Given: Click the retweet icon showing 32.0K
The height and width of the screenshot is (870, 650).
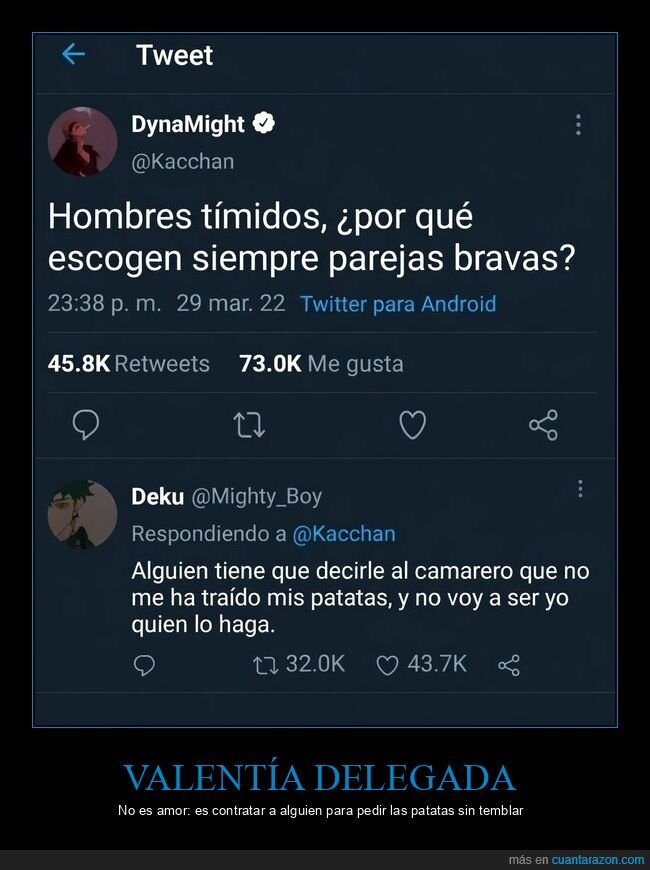Looking at the screenshot, I should tap(265, 664).
